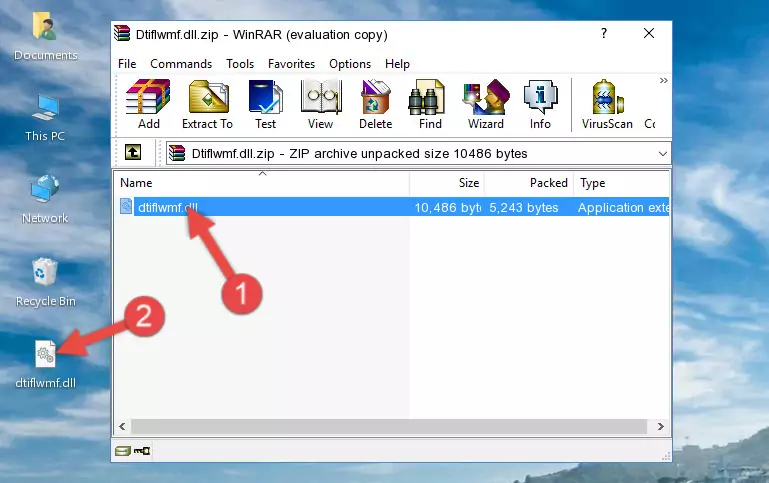Image resolution: width=769 pixels, height=483 pixels.
Task: Click the horizontal scrollbar left arrow
Action: point(123,427)
